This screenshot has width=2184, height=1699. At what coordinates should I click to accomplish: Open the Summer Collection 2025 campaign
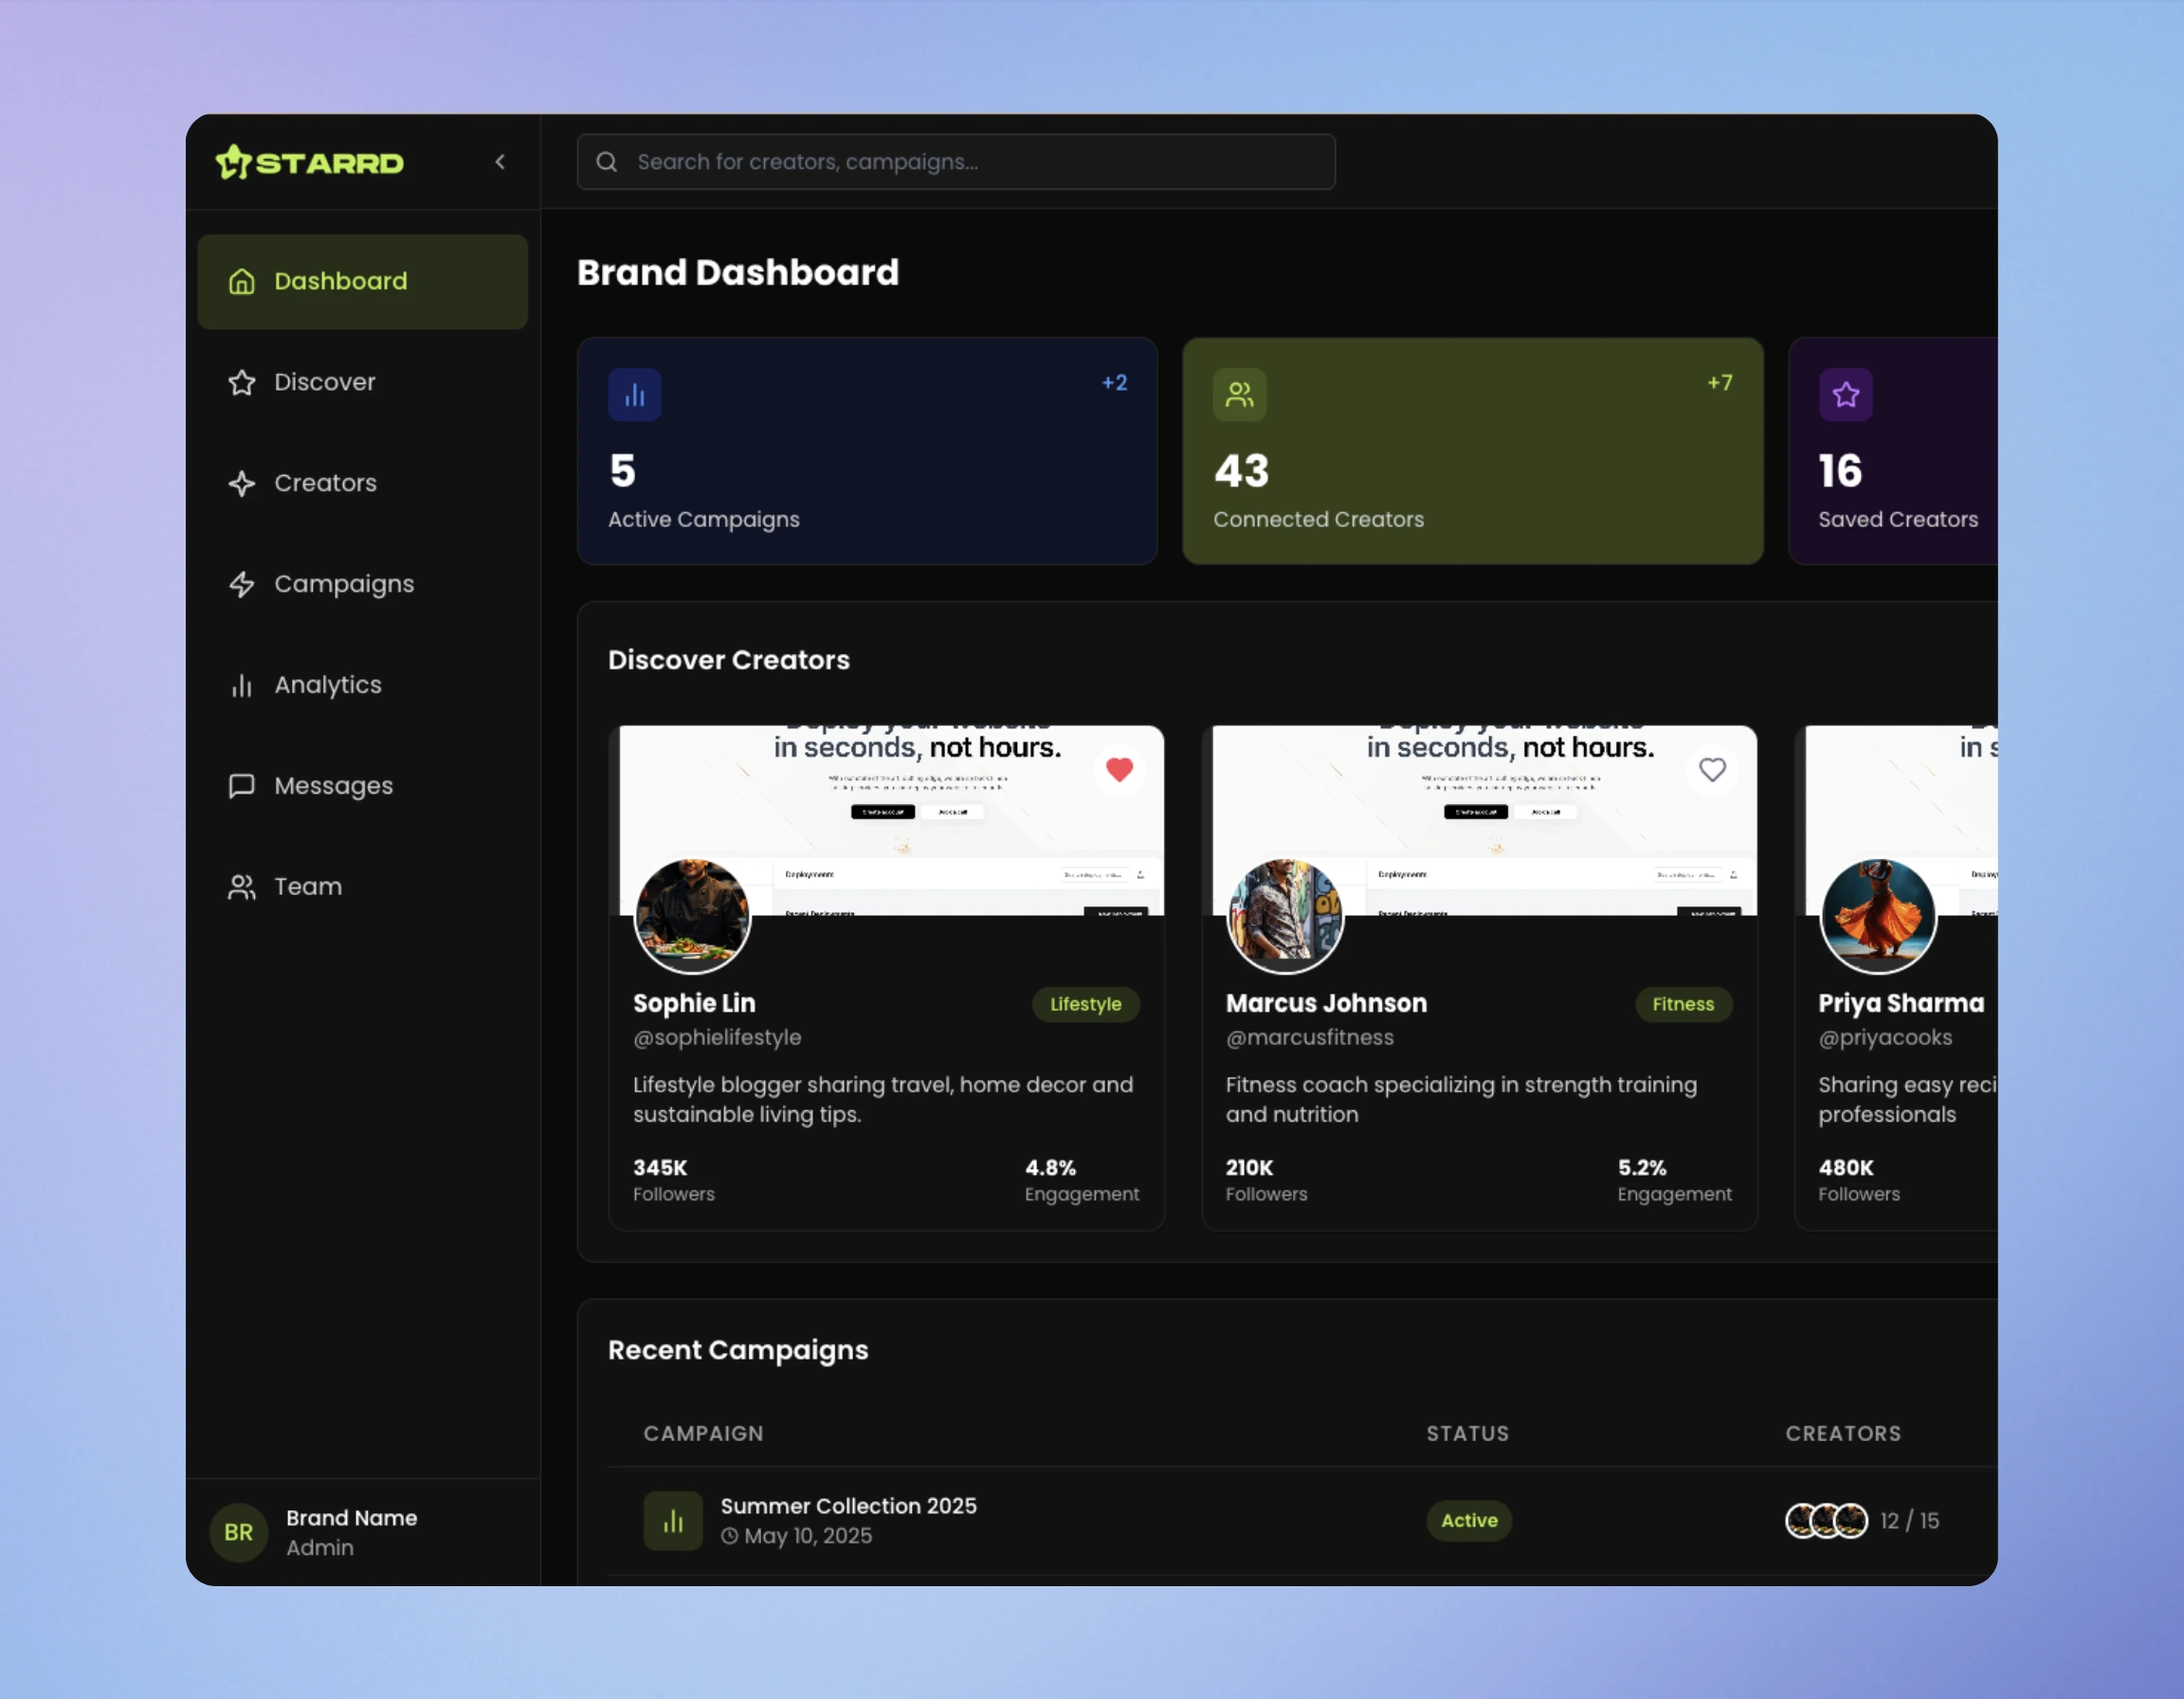click(x=848, y=1506)
